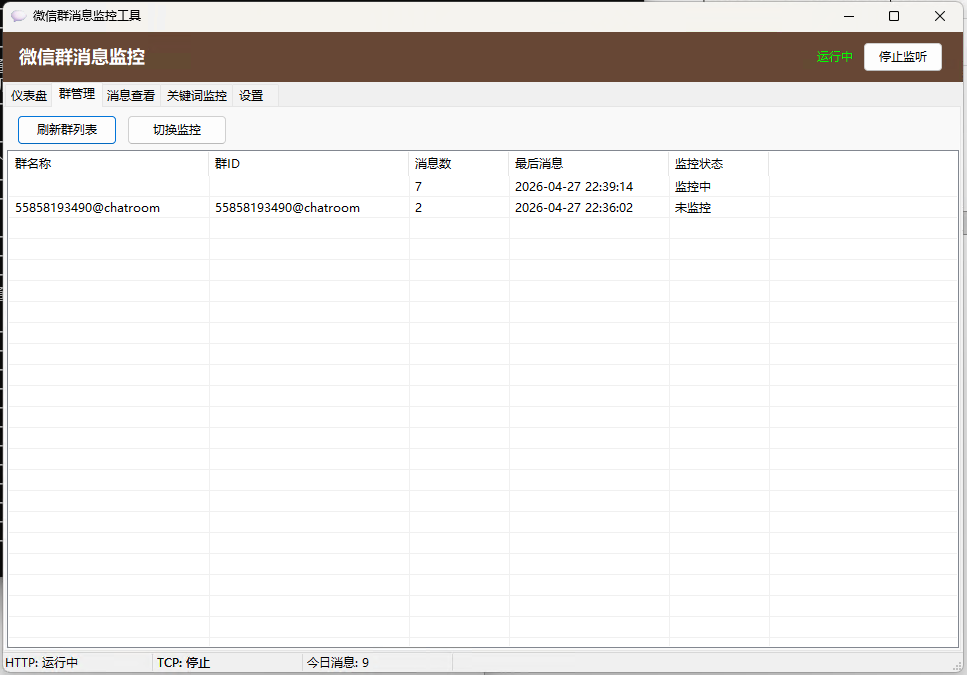The width and height of the screenshot is (967, 675).
Task: Click the 刷新群列表 button
Action: tap(66, 130)
